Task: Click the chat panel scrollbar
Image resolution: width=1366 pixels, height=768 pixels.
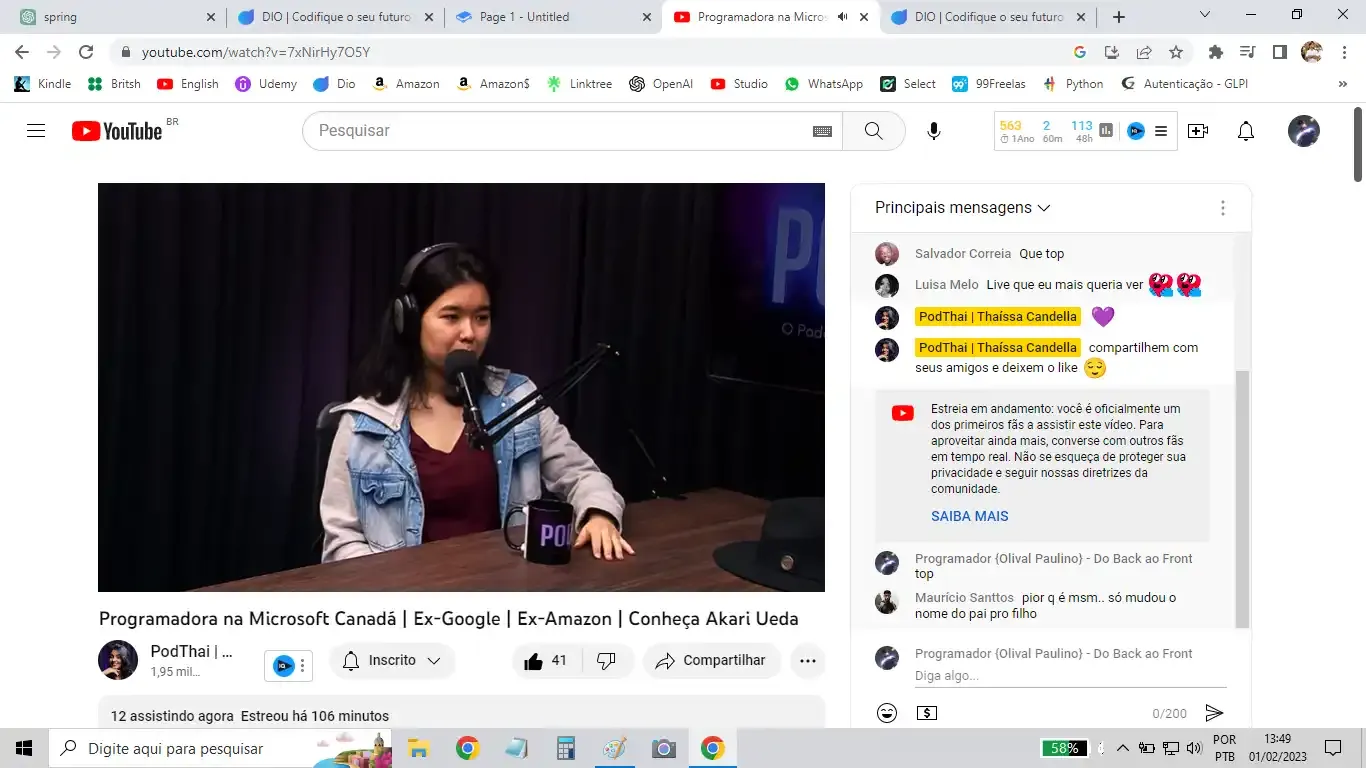Action: 1242,500
